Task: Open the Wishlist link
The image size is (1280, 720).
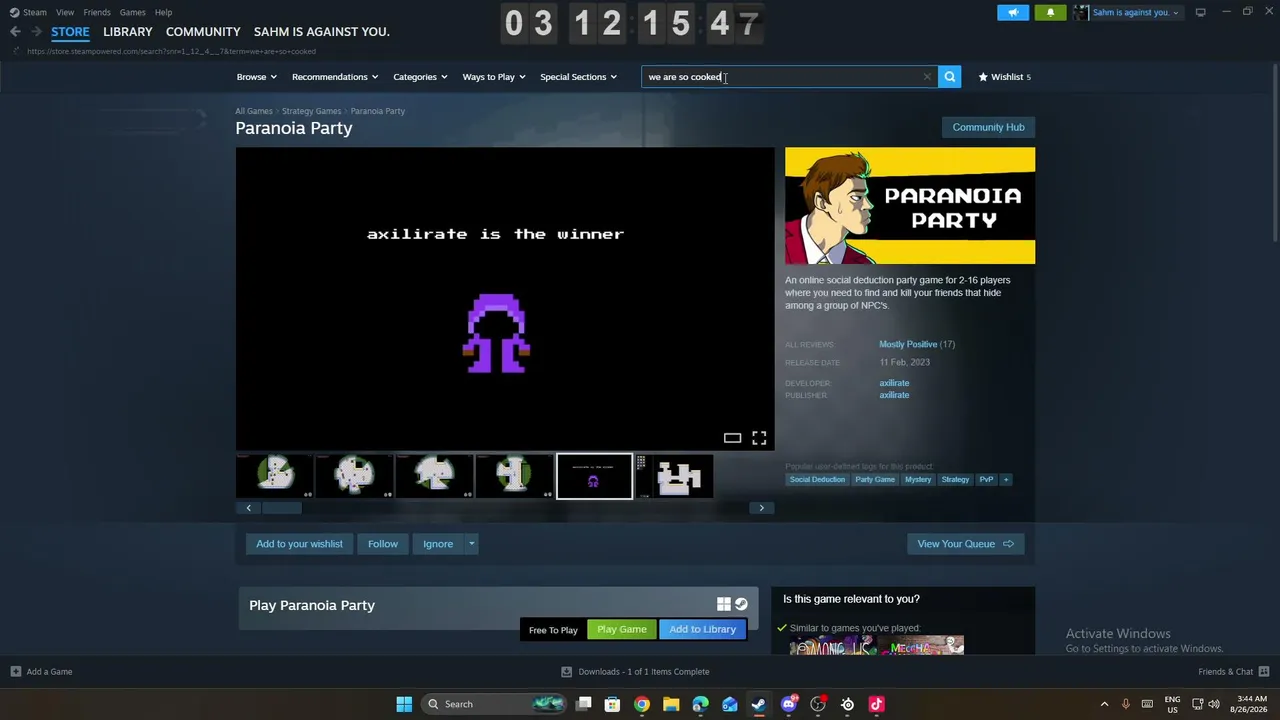Action: click(x=1005, y=77)
